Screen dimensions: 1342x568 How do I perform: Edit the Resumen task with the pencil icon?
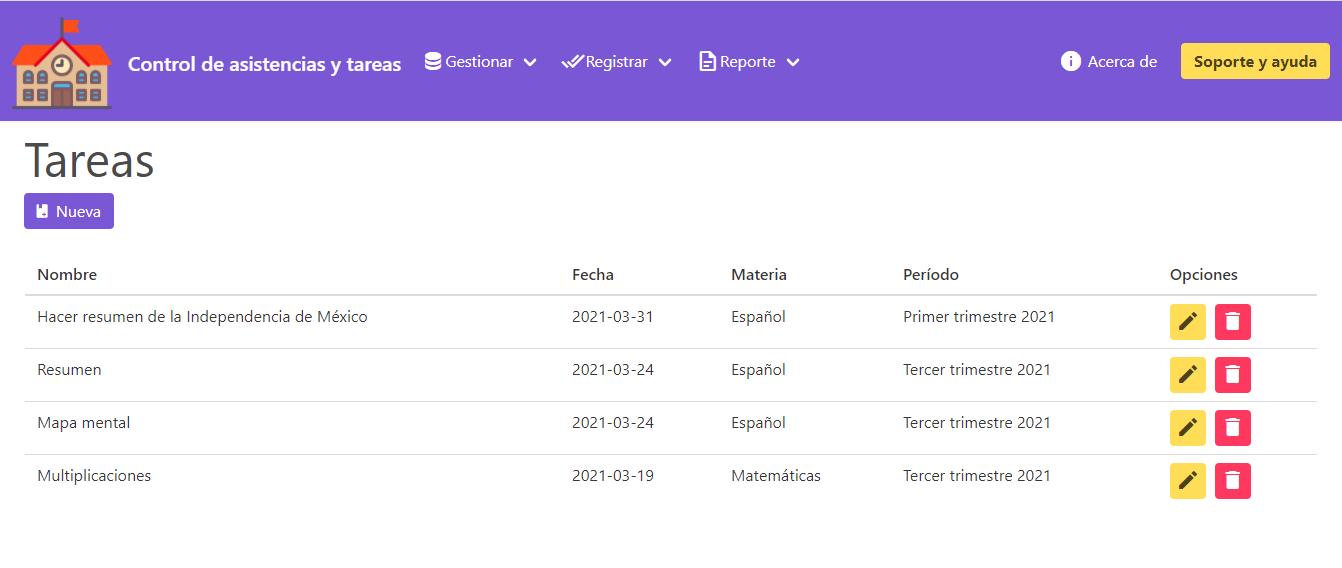[x=1188, y=374]
